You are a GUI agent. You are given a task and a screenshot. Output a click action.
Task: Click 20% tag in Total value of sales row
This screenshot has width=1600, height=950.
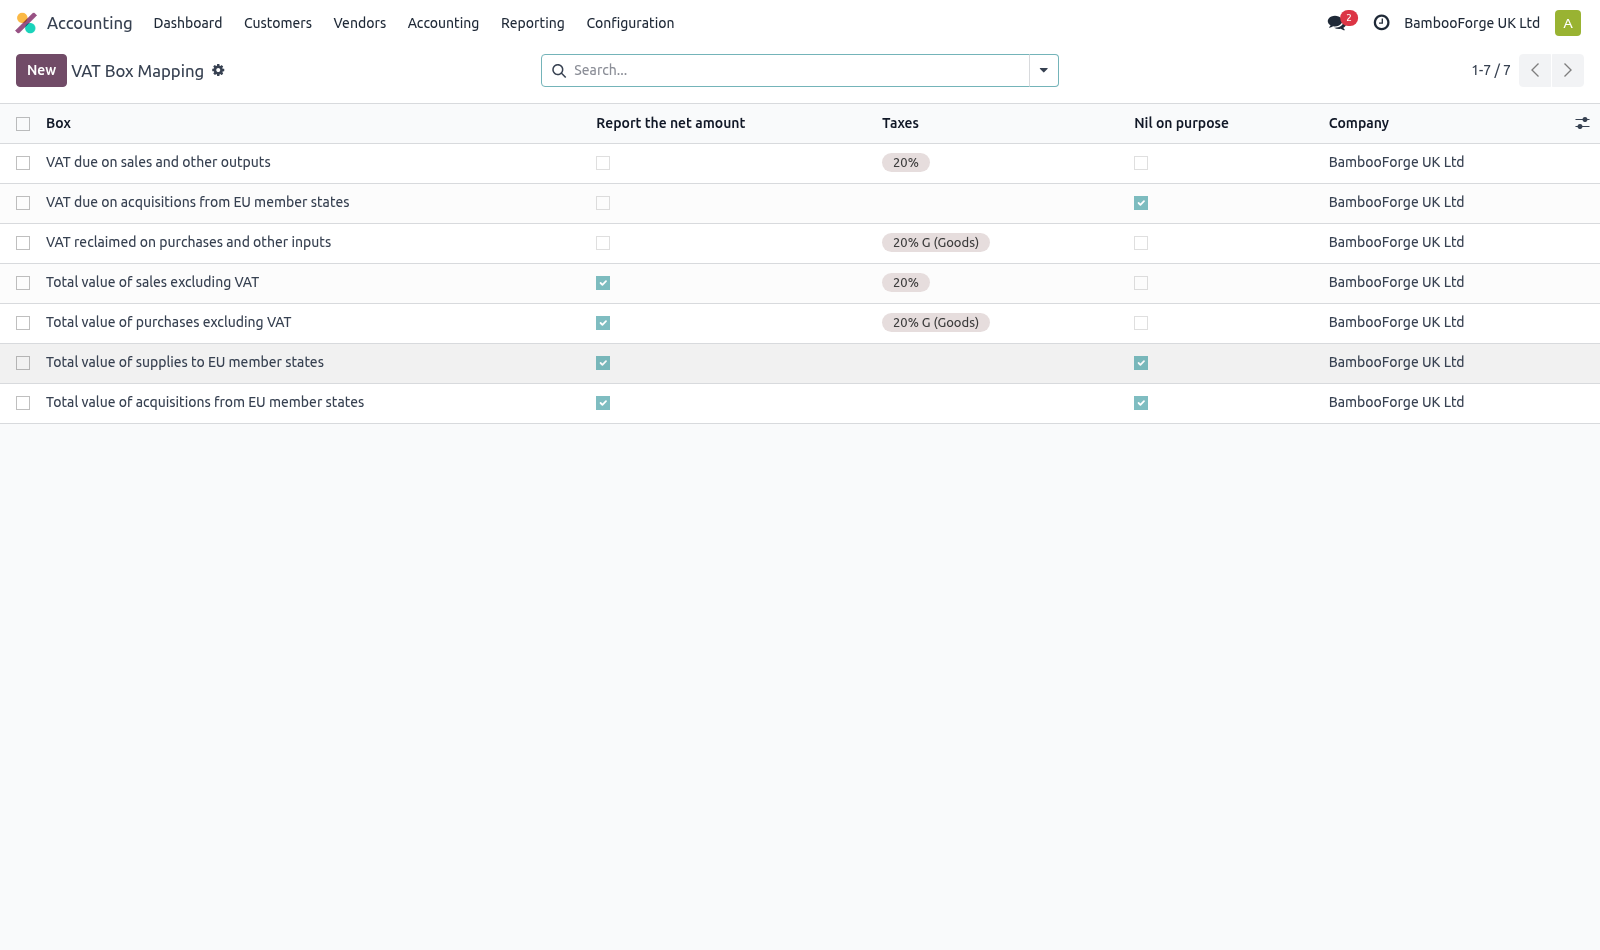[906, 283]
